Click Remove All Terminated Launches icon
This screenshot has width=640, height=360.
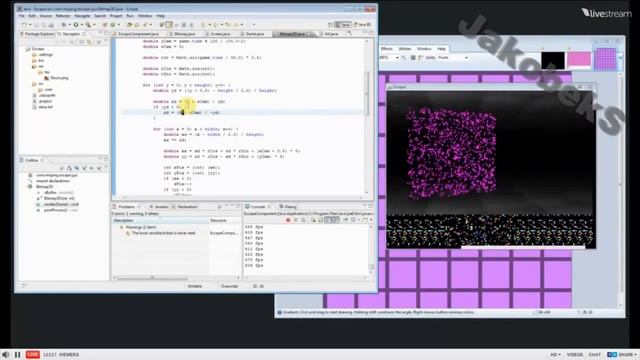pyautogui.click(x=303, y=220)
